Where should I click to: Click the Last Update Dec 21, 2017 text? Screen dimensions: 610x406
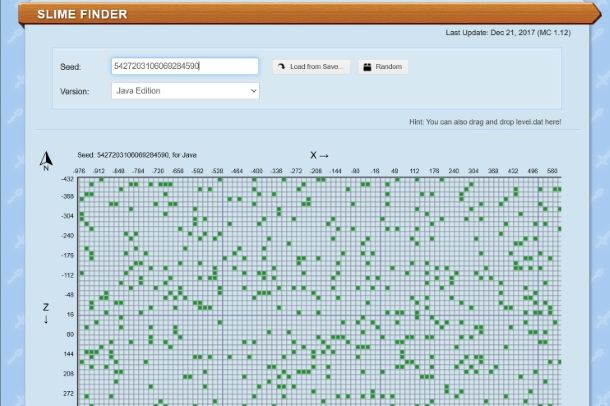[508, 33]
